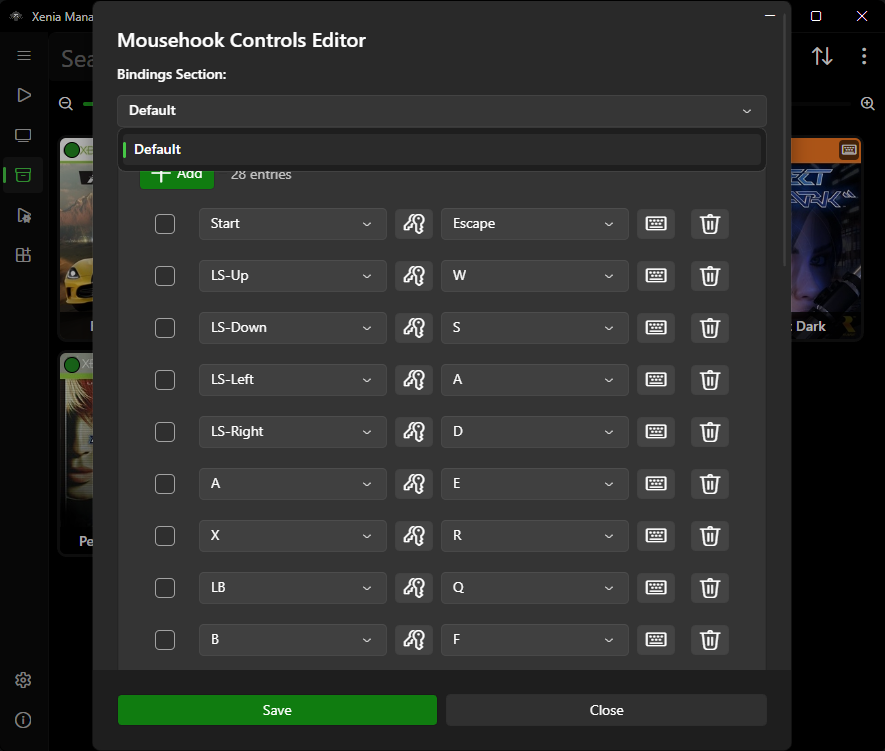The image size is (885, 751).
Task: Open the LS-Up controller button dropdown
Action: [x=292, y=276]
